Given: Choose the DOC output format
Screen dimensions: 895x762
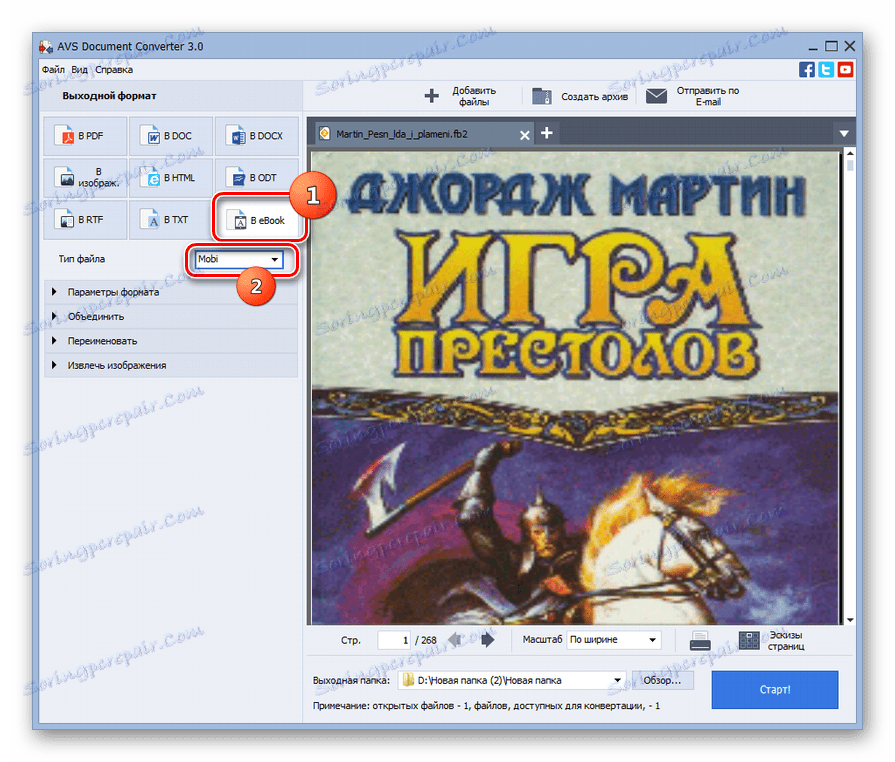Looking at the screenshot, I should 171,136.
